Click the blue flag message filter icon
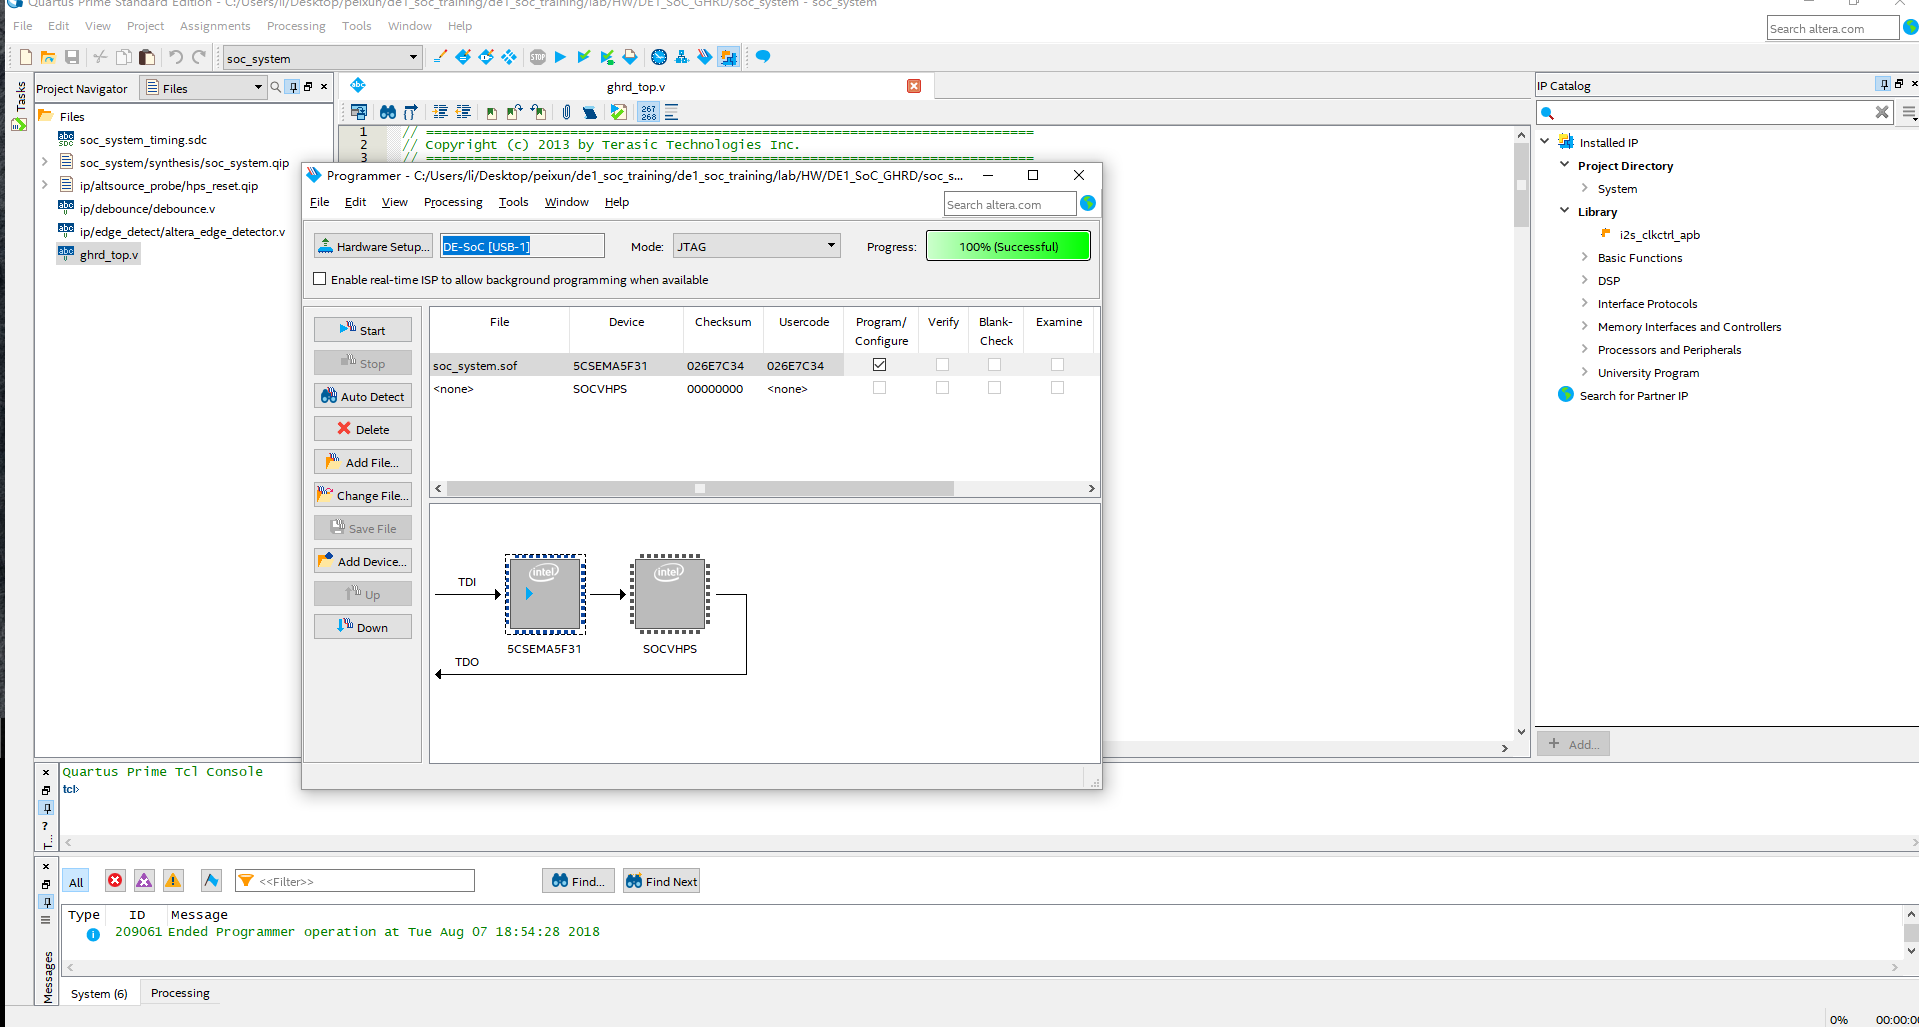Image resolution: width=1919 pixels, height=1027 pixels. click(x=211, y=880)
